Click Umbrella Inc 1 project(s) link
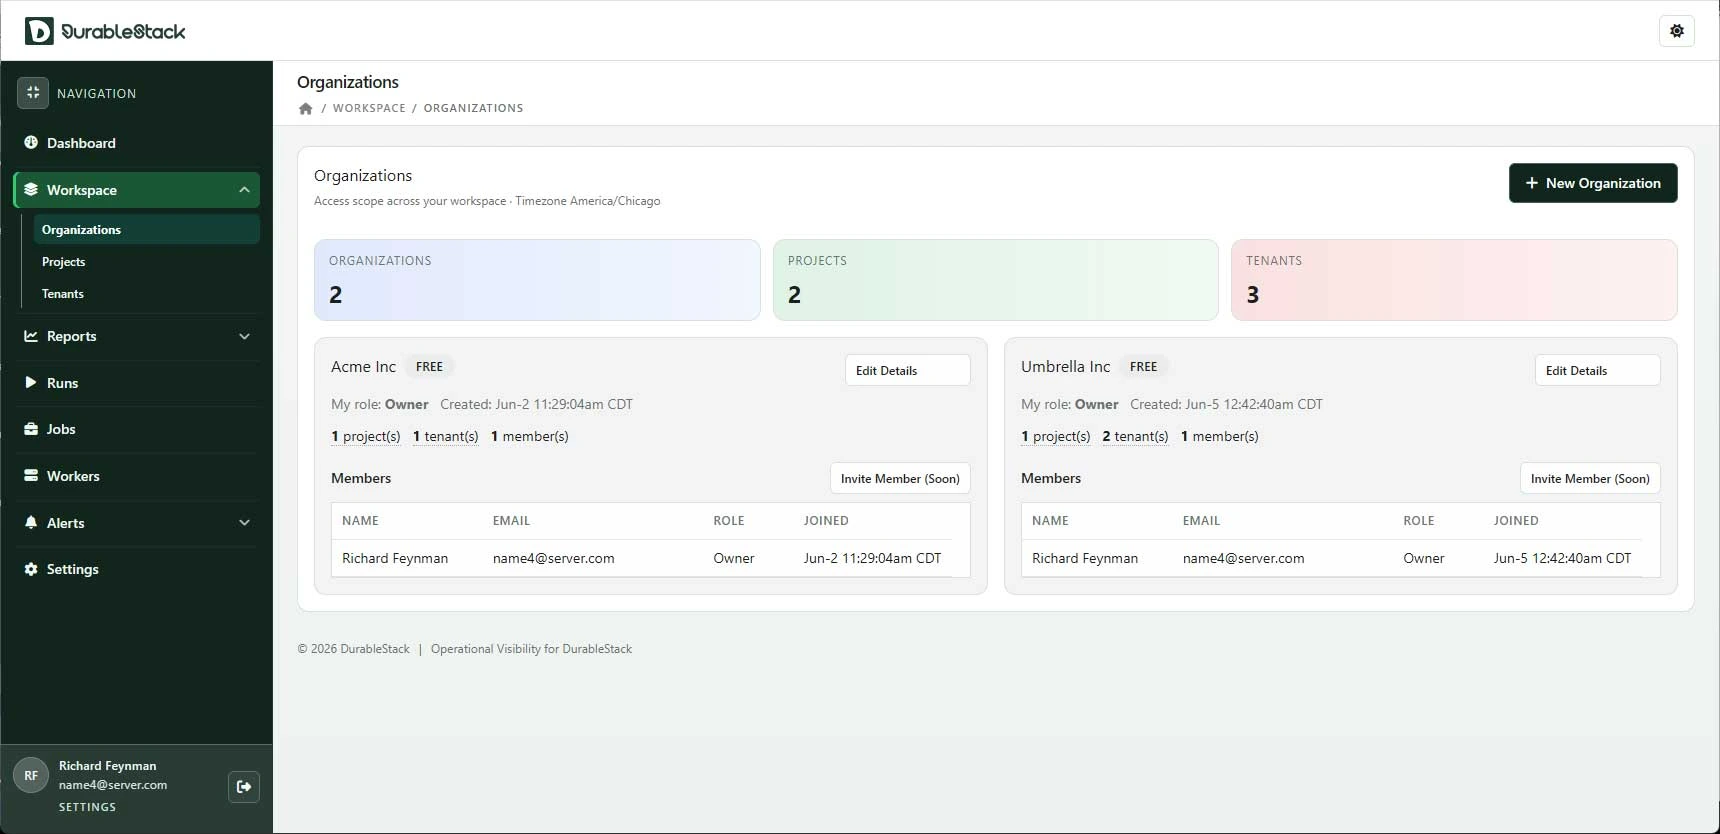Viewport: 1720px width, 834px height. (1056, 436)
